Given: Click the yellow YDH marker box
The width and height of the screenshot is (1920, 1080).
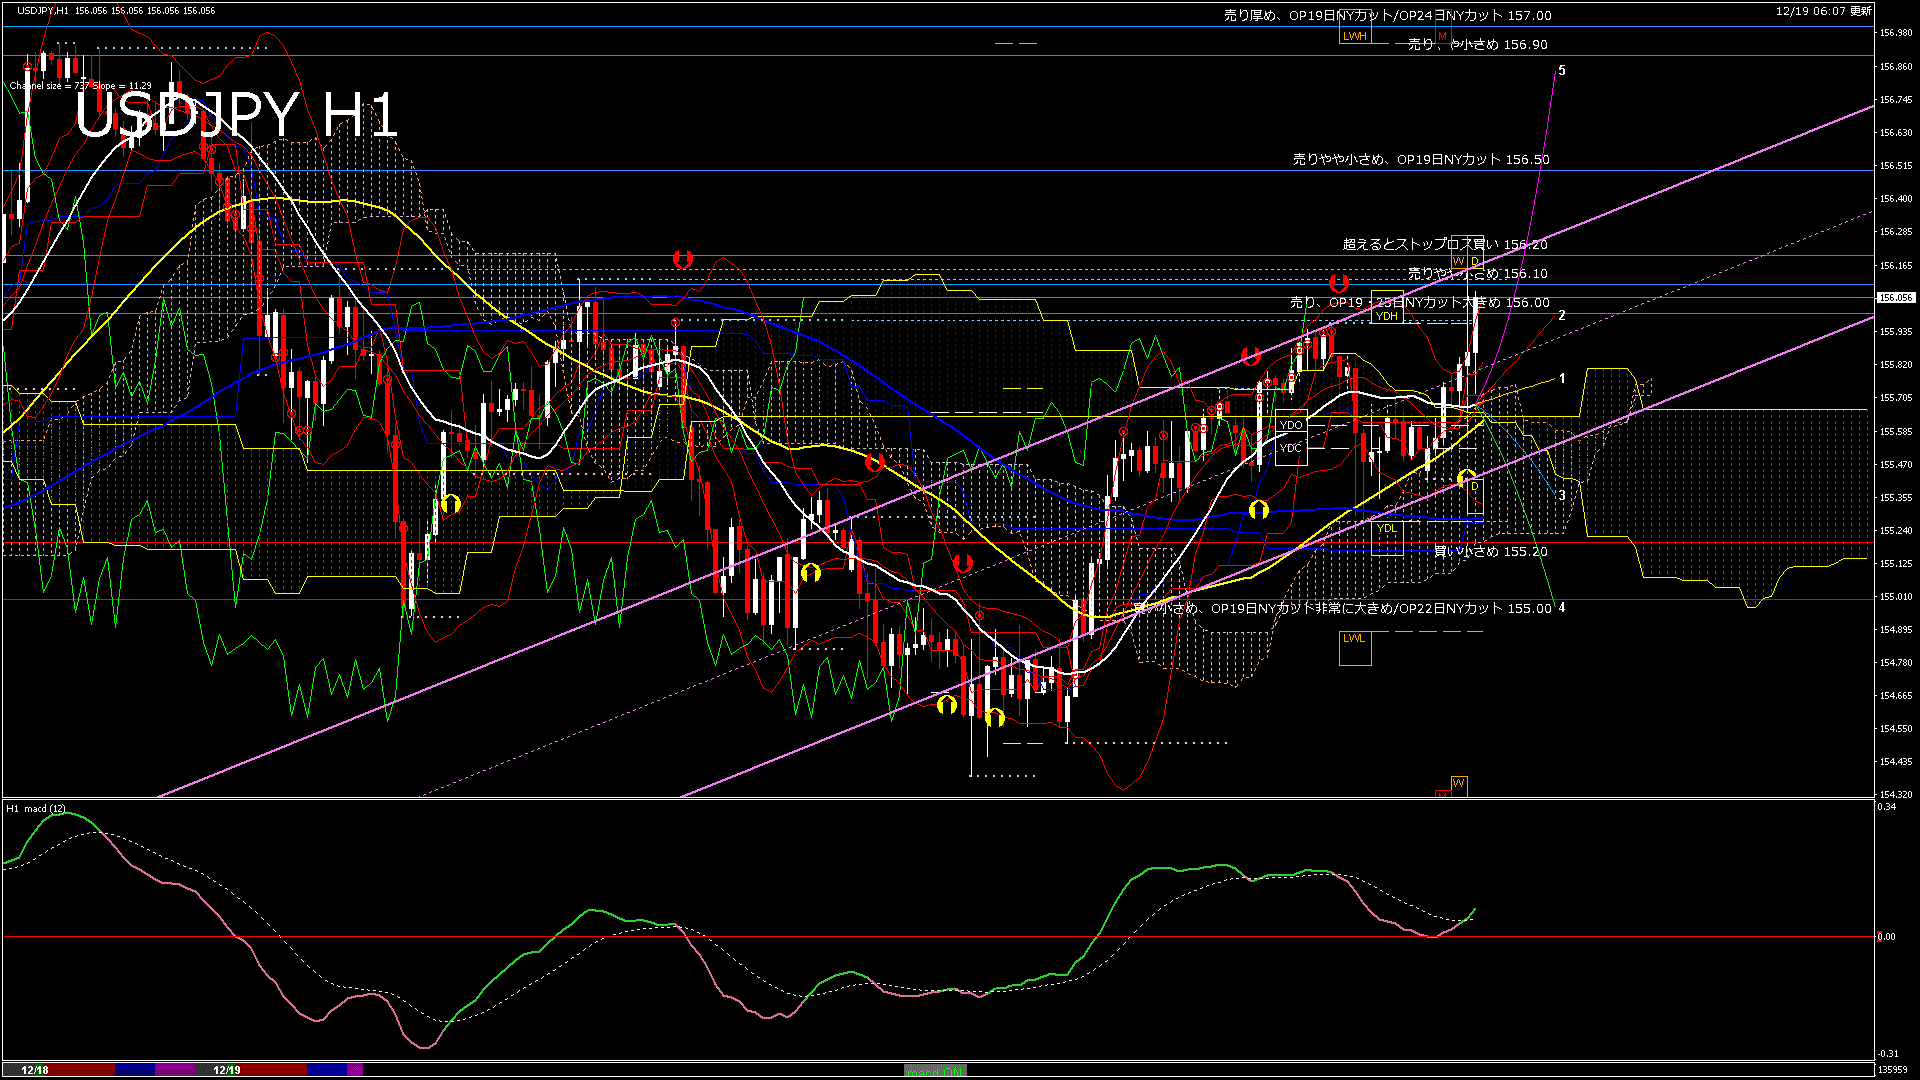Looking at the screenshot, I should tap(1386, 316).
